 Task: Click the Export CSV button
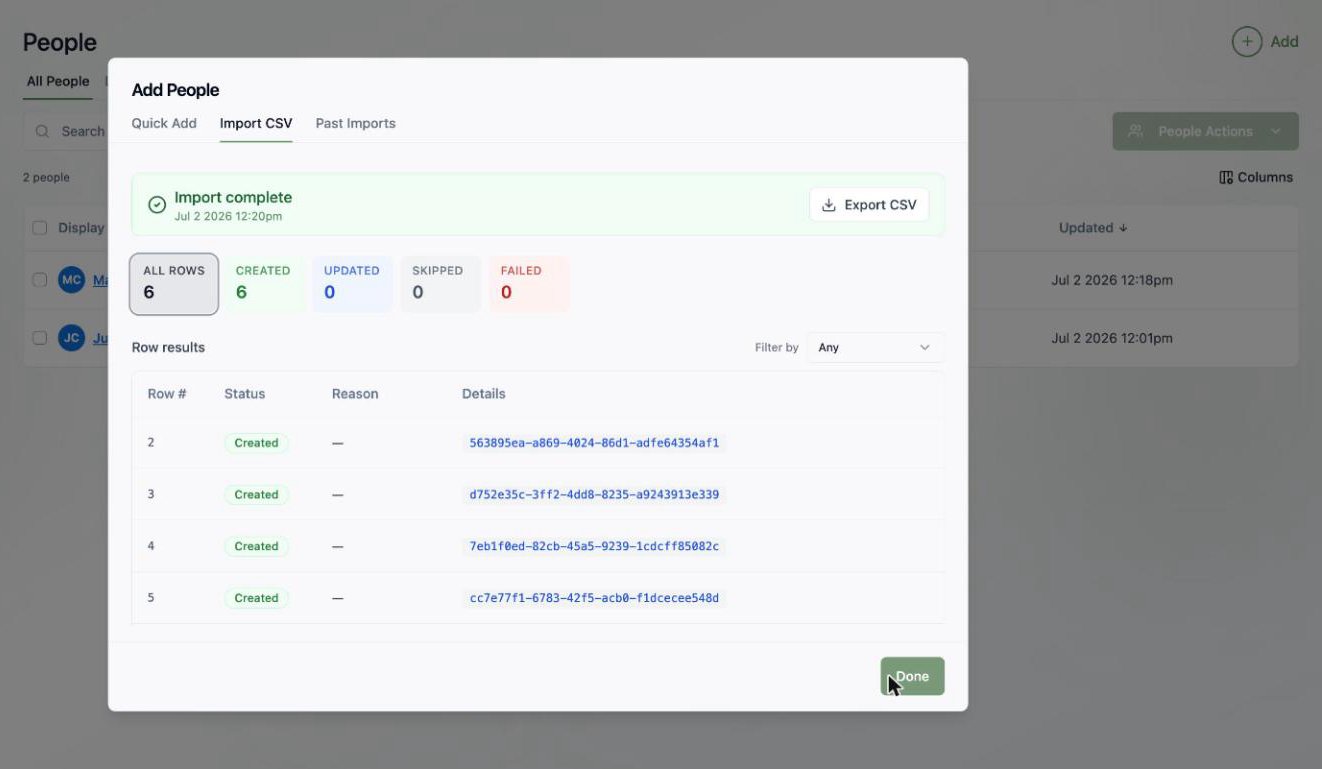869,205
